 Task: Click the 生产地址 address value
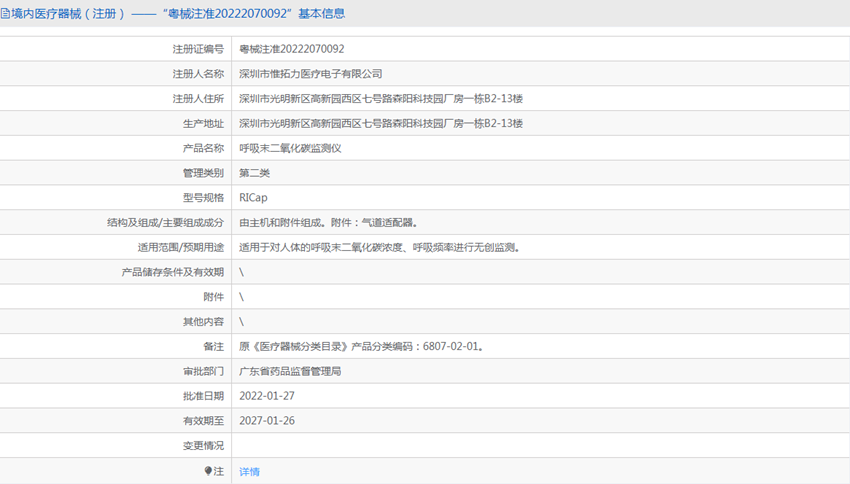click(381, 124)
